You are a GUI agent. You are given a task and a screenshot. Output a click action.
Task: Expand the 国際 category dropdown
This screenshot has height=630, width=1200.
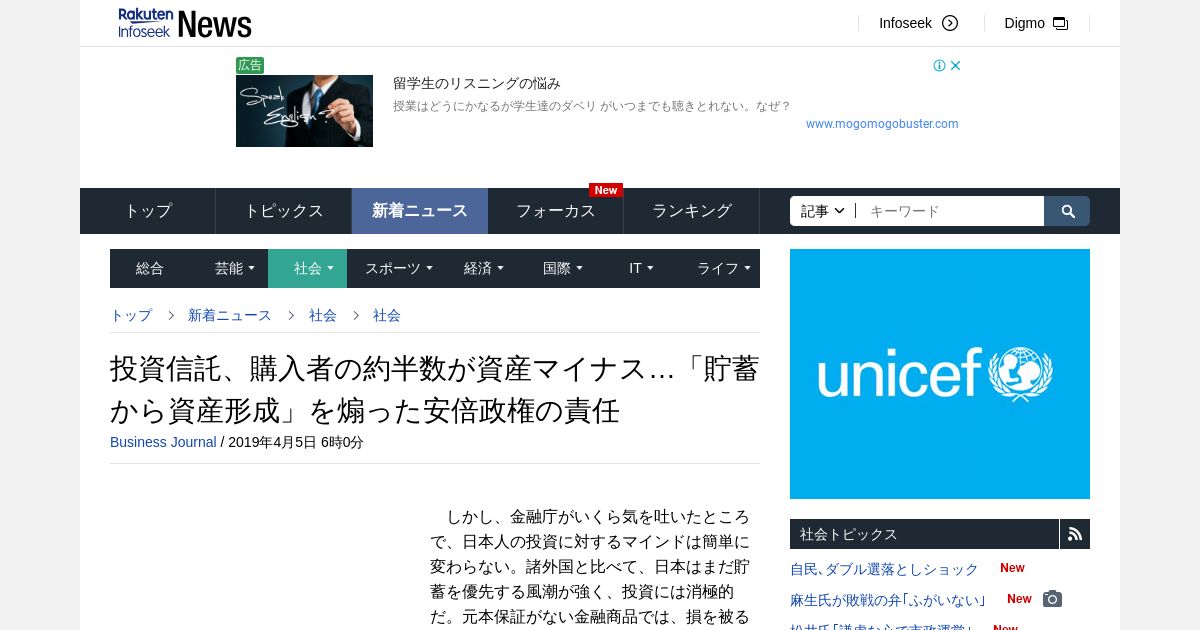coord(562,268)
